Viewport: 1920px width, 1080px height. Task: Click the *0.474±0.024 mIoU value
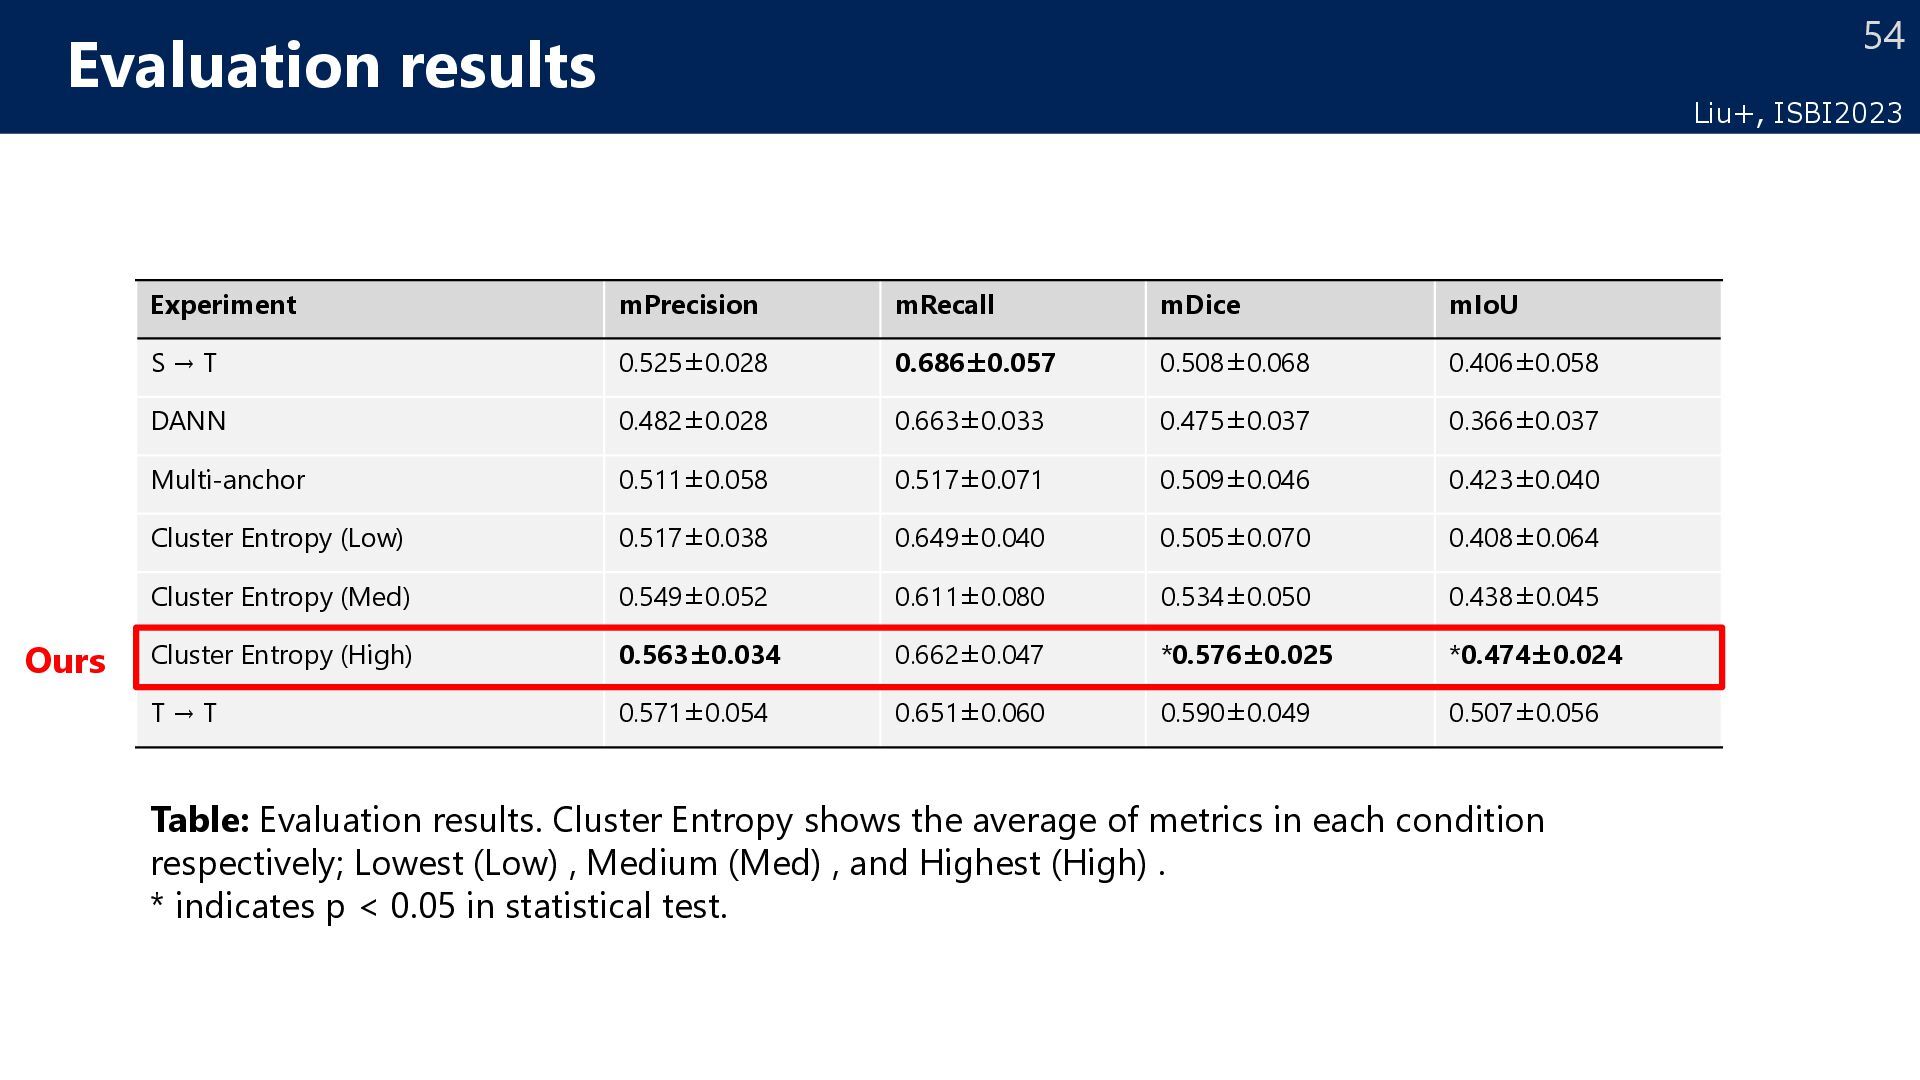[1535, 655]
